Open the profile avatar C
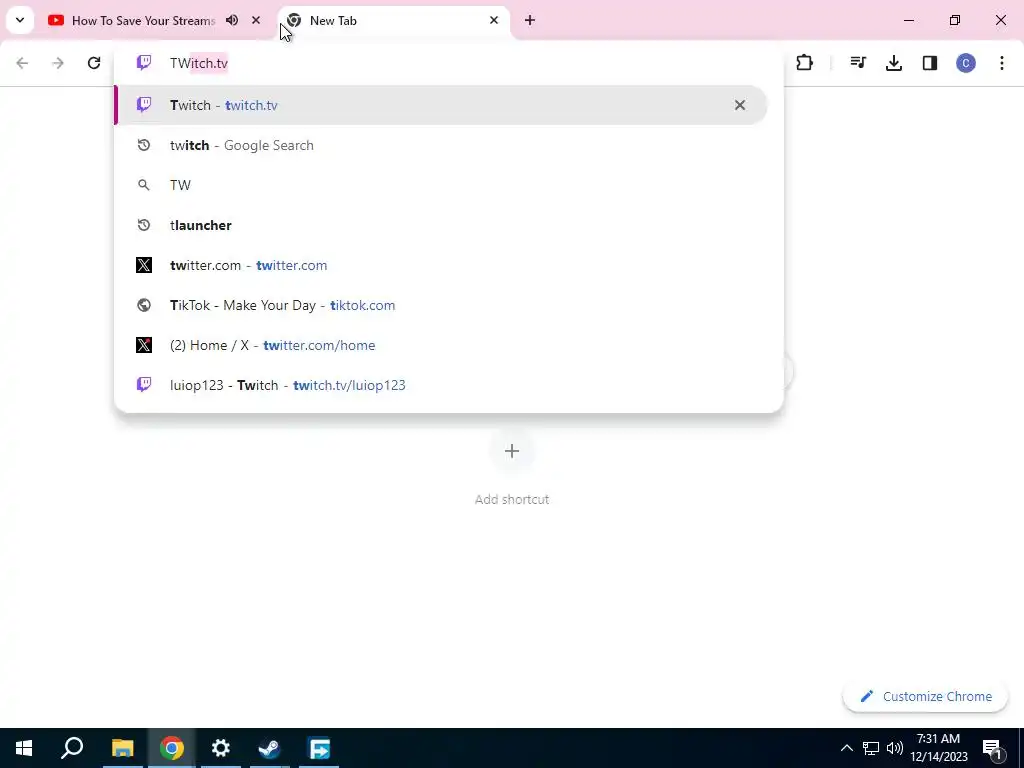This screenshot has height=768, width=1024. coord(966,63)
